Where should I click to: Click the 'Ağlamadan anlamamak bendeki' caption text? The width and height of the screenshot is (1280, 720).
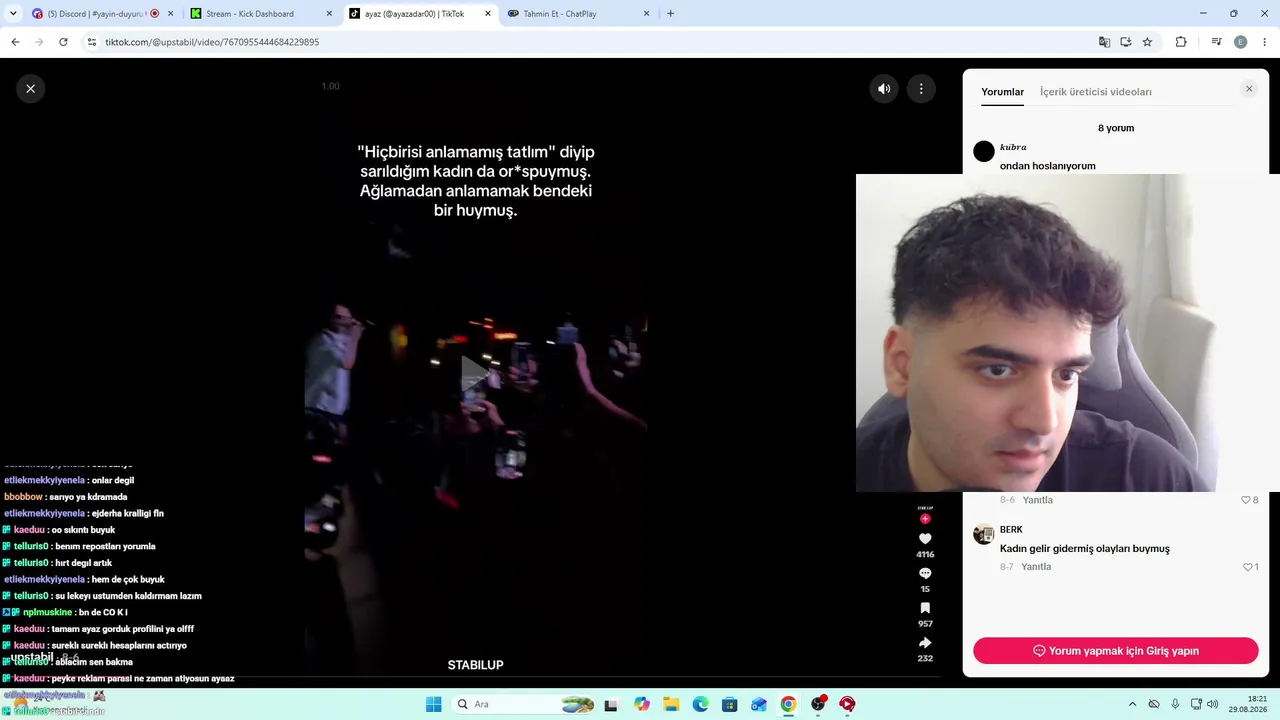point(476,191)
